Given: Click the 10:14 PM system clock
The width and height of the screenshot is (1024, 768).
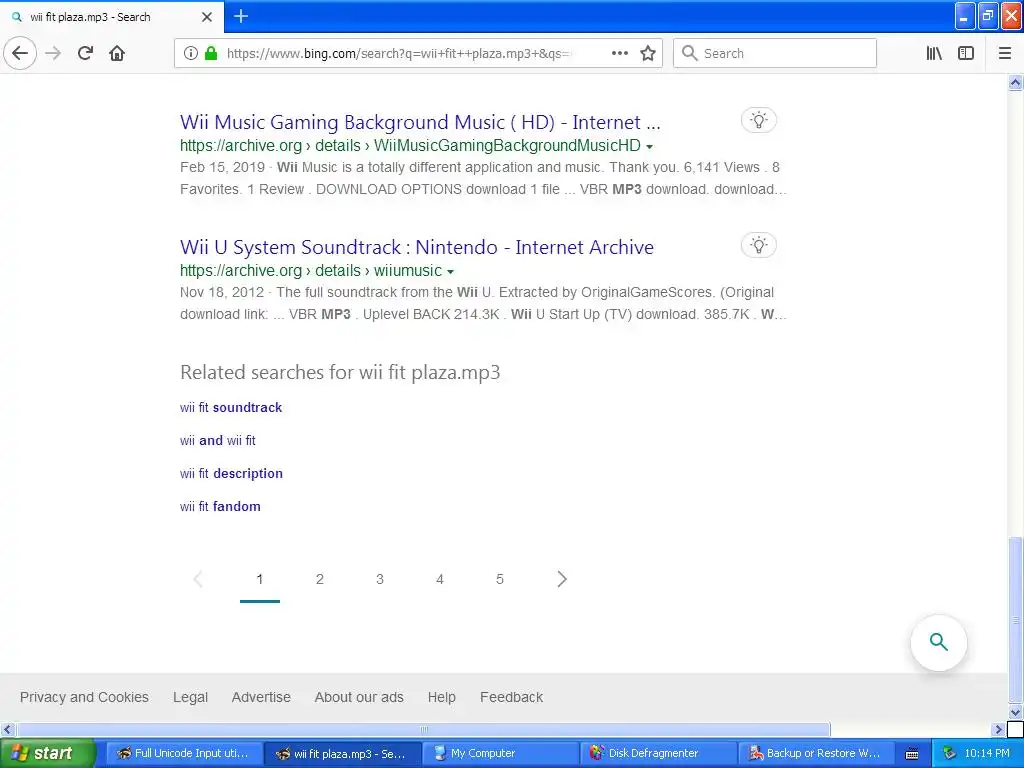Looking at the screenshot, I should [987, 754].
